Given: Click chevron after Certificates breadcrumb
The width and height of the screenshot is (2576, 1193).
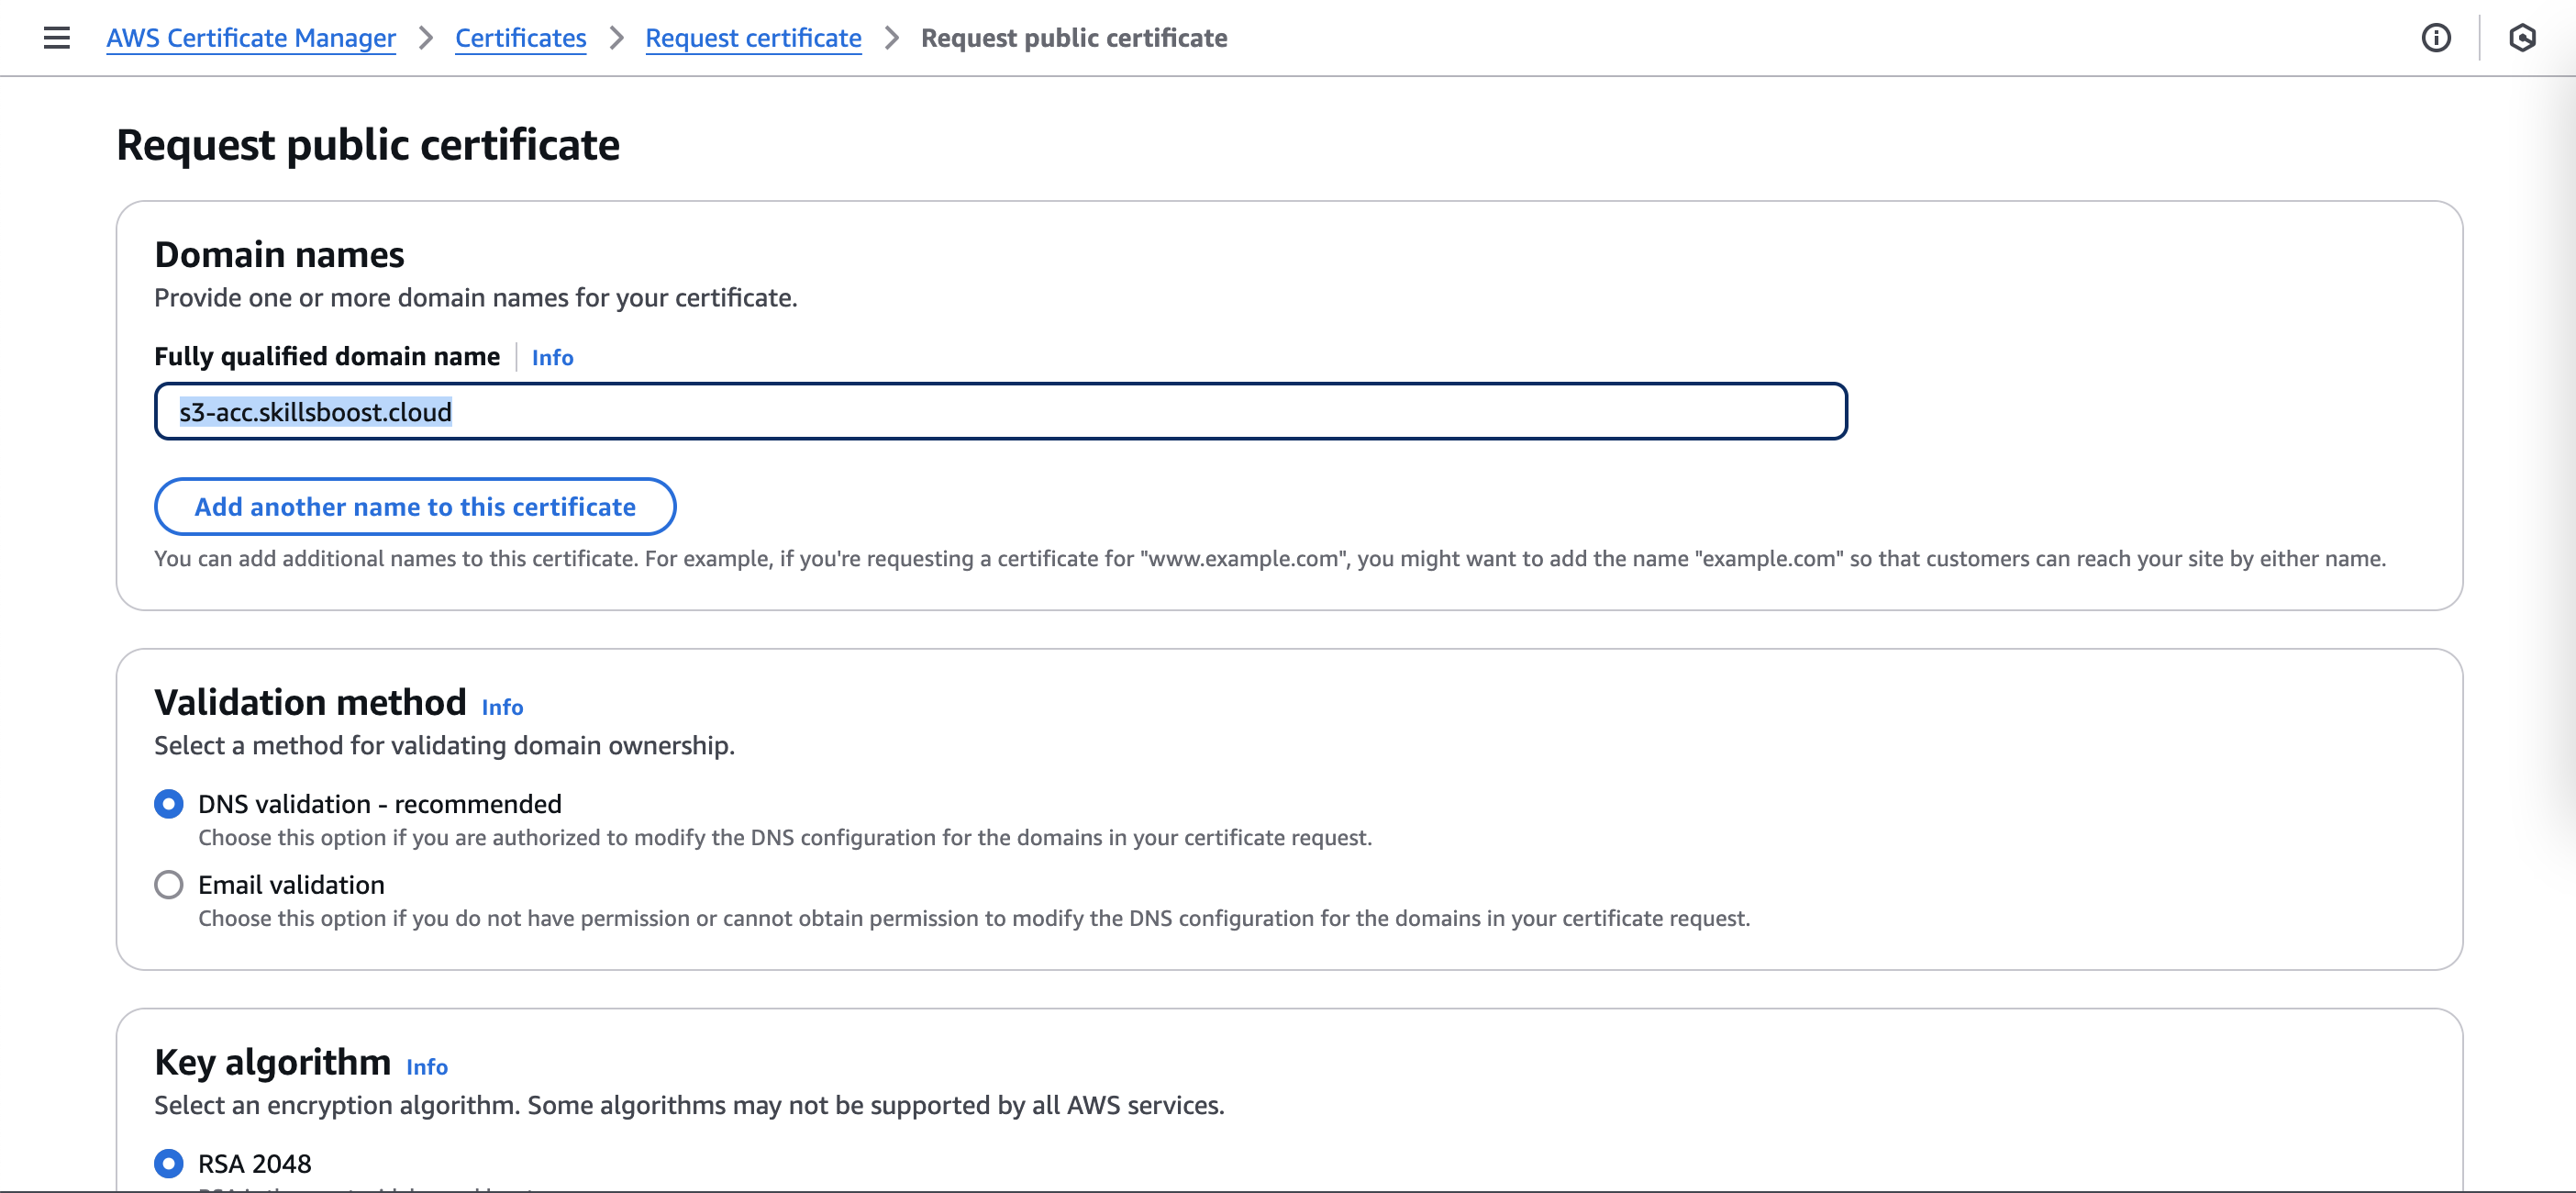Looking at the screenshot, I should [616, 38].
